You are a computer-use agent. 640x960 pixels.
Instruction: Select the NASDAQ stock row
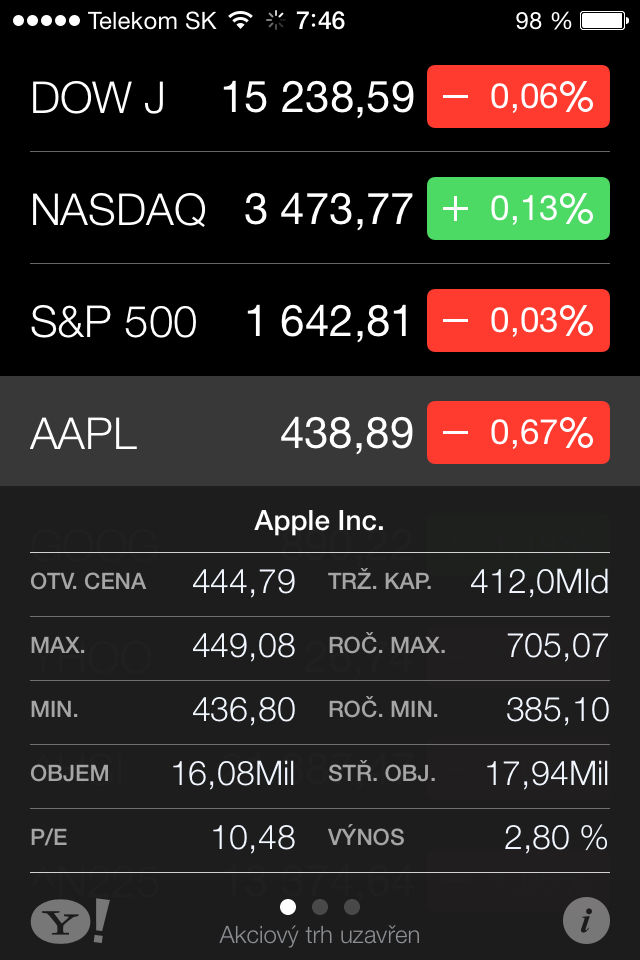coord(220,209)
